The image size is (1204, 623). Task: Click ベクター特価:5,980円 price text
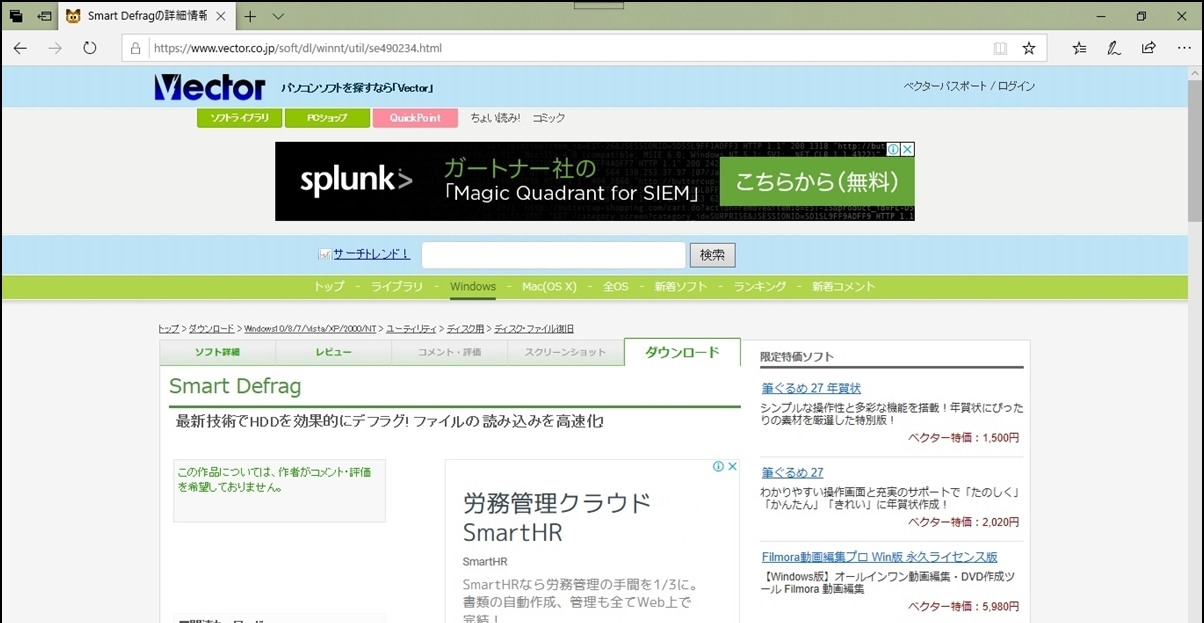point(964,607)
